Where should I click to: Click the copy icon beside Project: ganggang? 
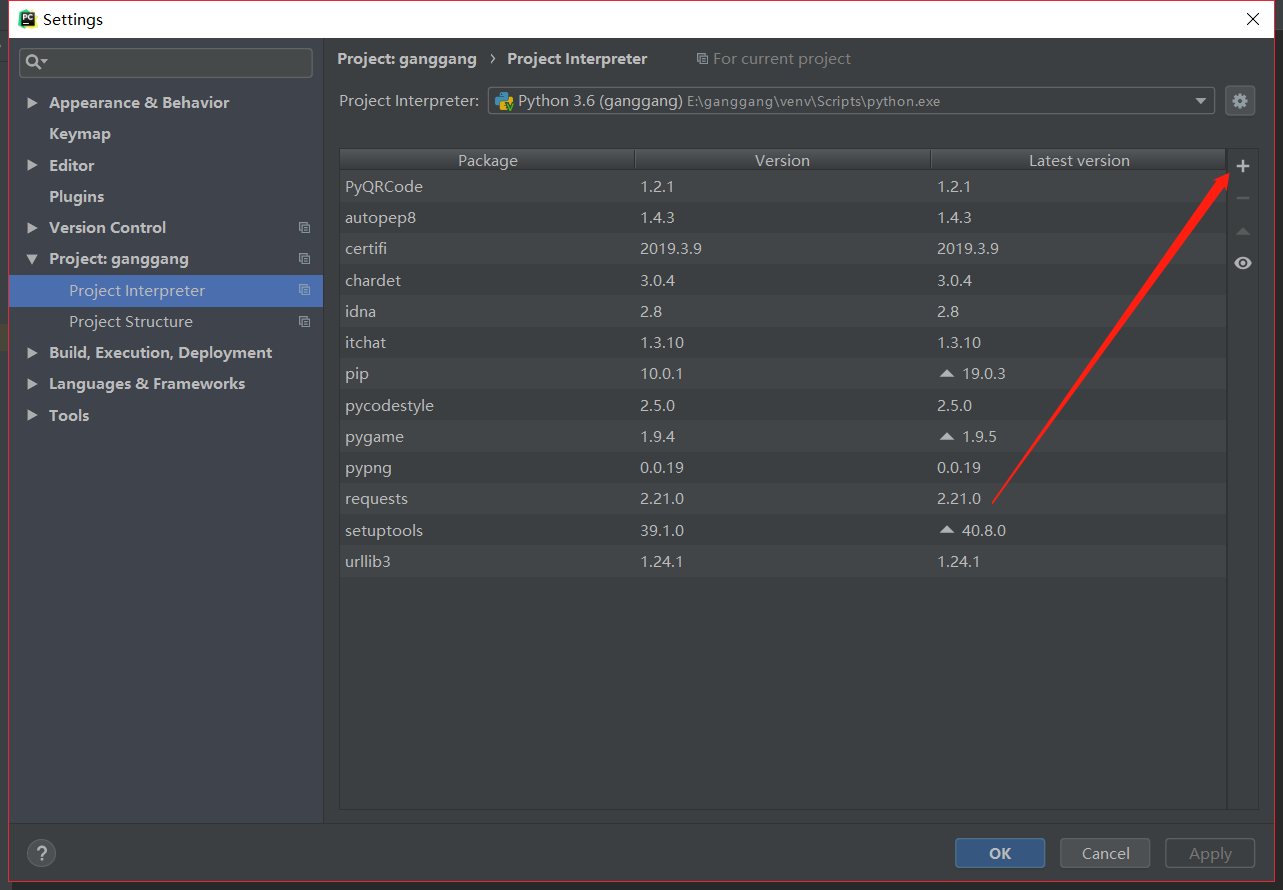[305, 259]
